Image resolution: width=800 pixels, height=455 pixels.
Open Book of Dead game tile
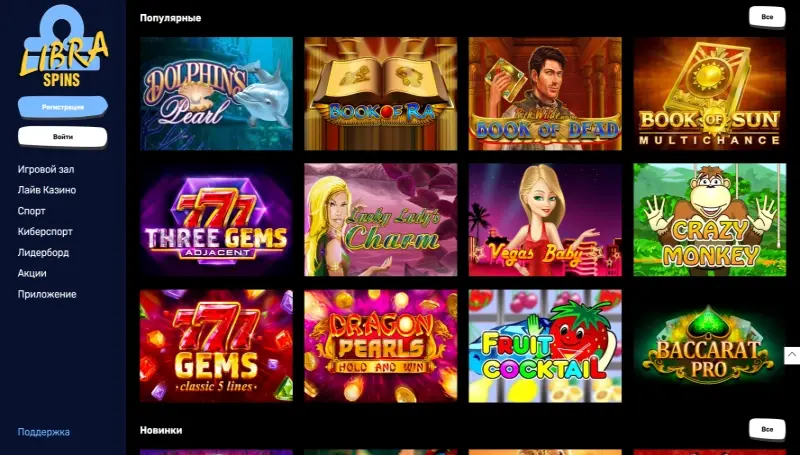545,93
